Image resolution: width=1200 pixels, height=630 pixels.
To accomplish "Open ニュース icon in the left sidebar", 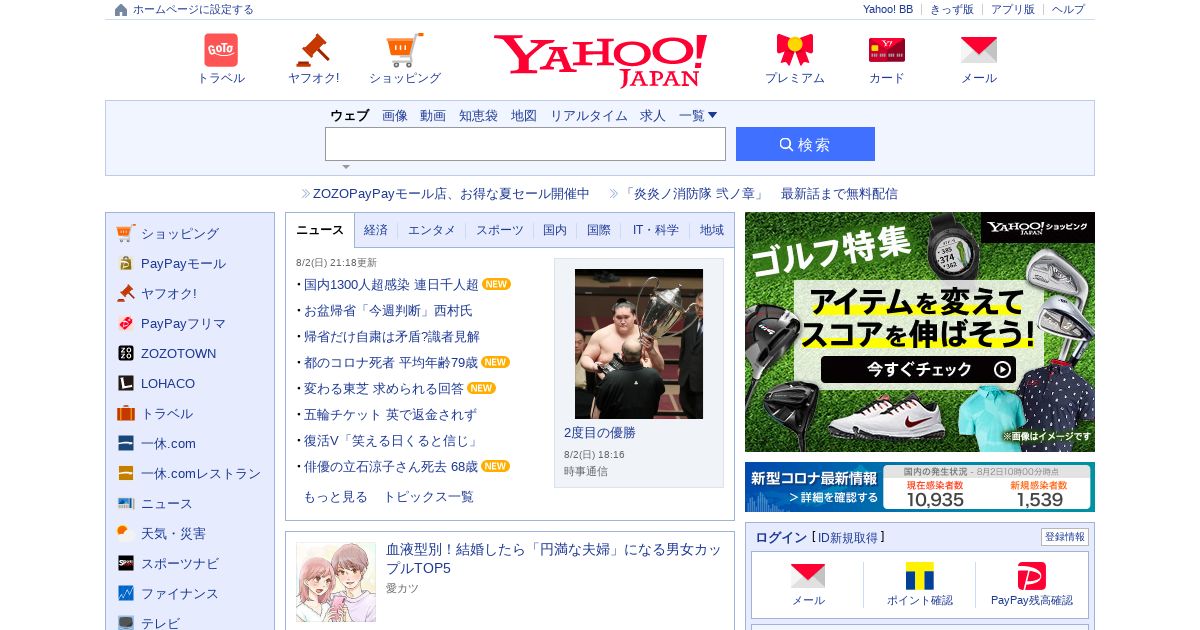I will tap(125, 503).
